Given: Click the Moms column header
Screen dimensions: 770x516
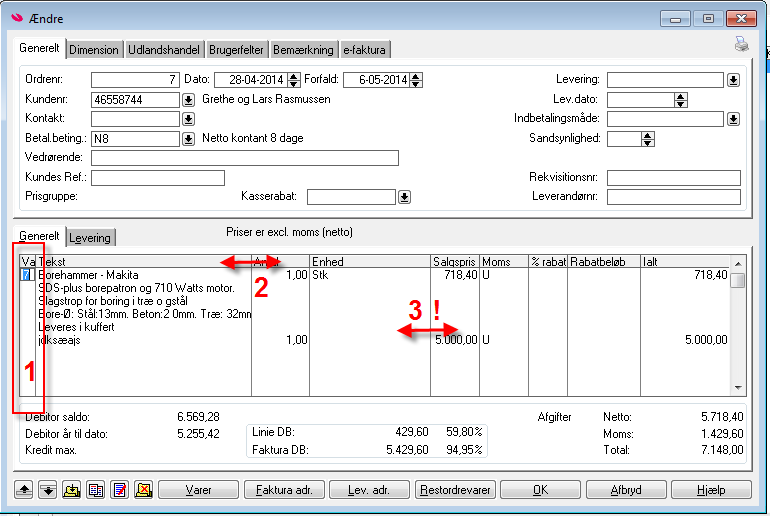Looking at the screenshot, I should click(504, 262).
